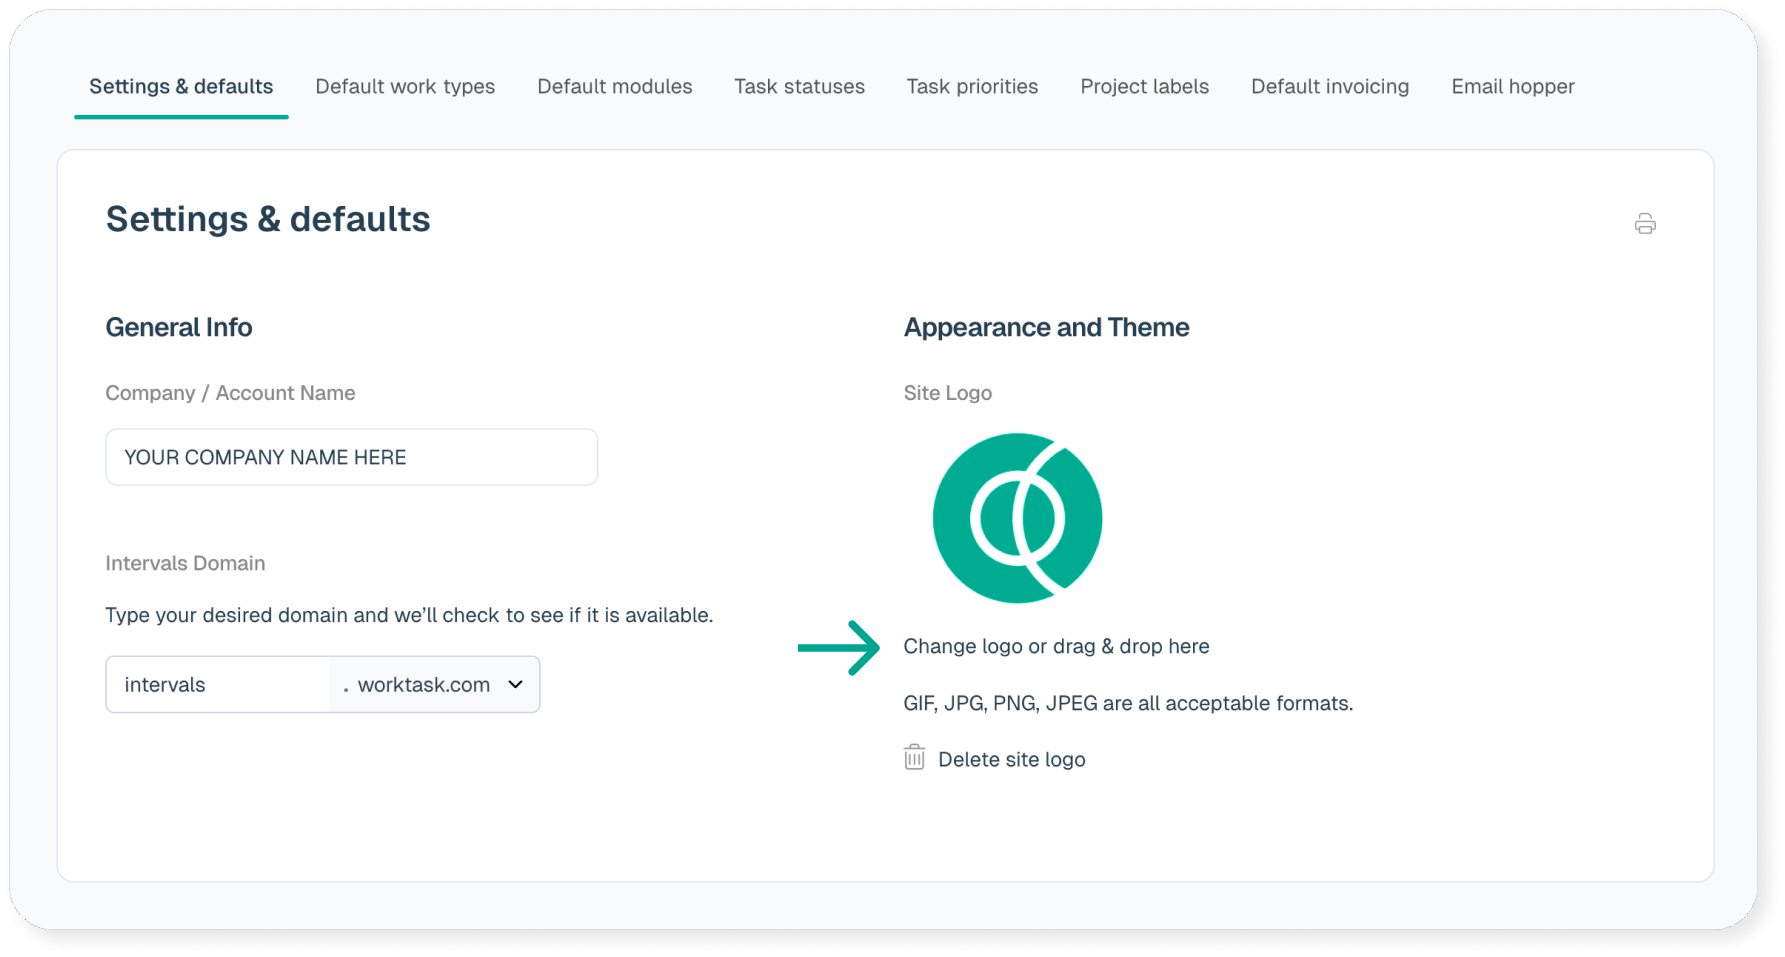The image size is (1785, 957).
Task: Go to the Task statuses tab
Action: (799, 87)
